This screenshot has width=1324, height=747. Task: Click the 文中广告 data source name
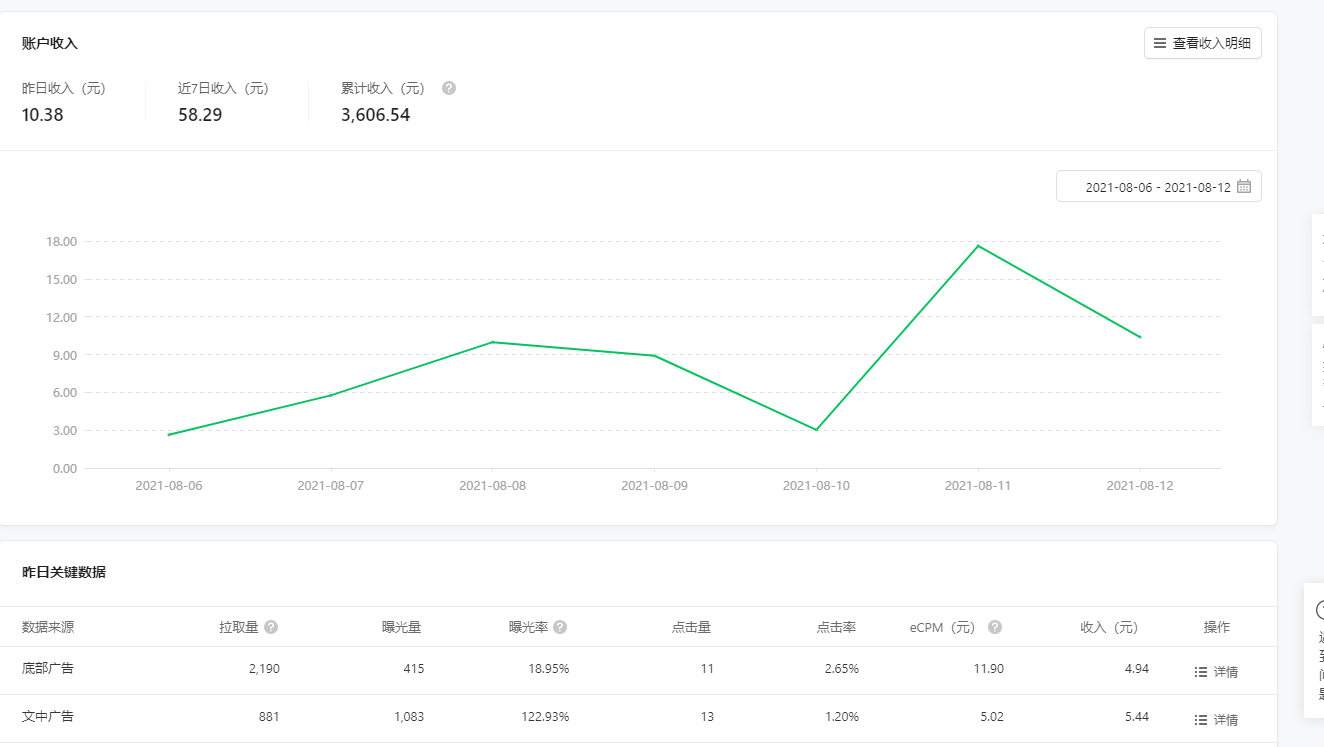[x=48, y=716]
